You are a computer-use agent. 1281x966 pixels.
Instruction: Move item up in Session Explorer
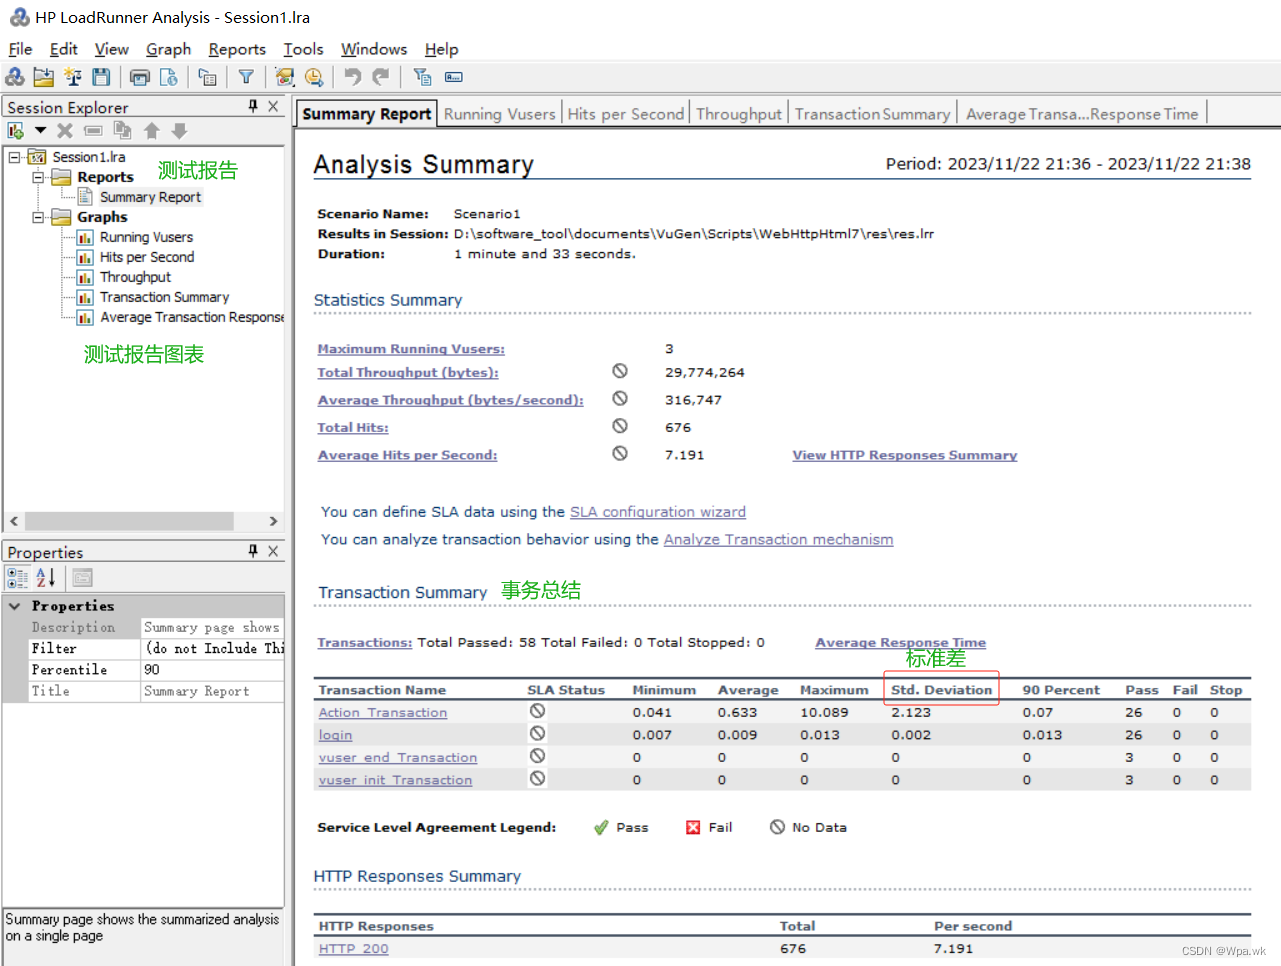pyautogui.click(x=151, y=131)
